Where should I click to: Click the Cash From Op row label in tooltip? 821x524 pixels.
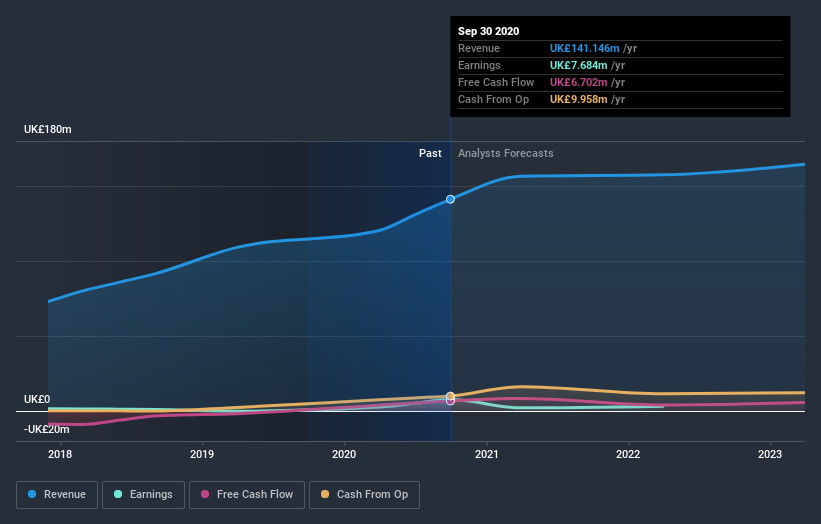pyautogui.click(x=493, y=99)
